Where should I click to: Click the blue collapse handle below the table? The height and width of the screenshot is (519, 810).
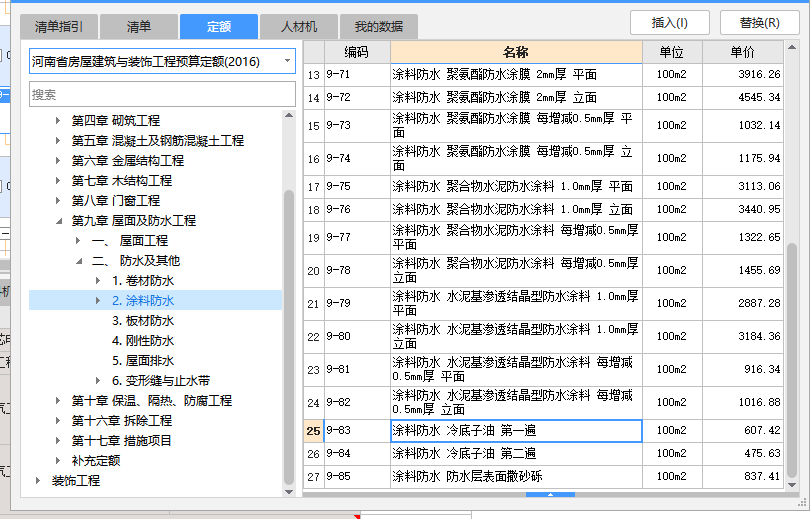pos(550,495)
